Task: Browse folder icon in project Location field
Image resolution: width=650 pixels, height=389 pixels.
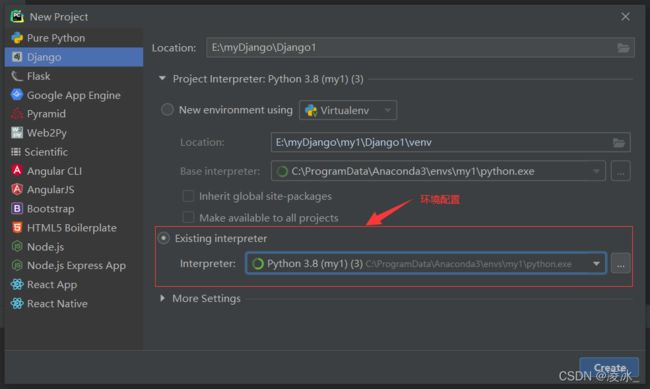Action: click(x=623, y=48)
